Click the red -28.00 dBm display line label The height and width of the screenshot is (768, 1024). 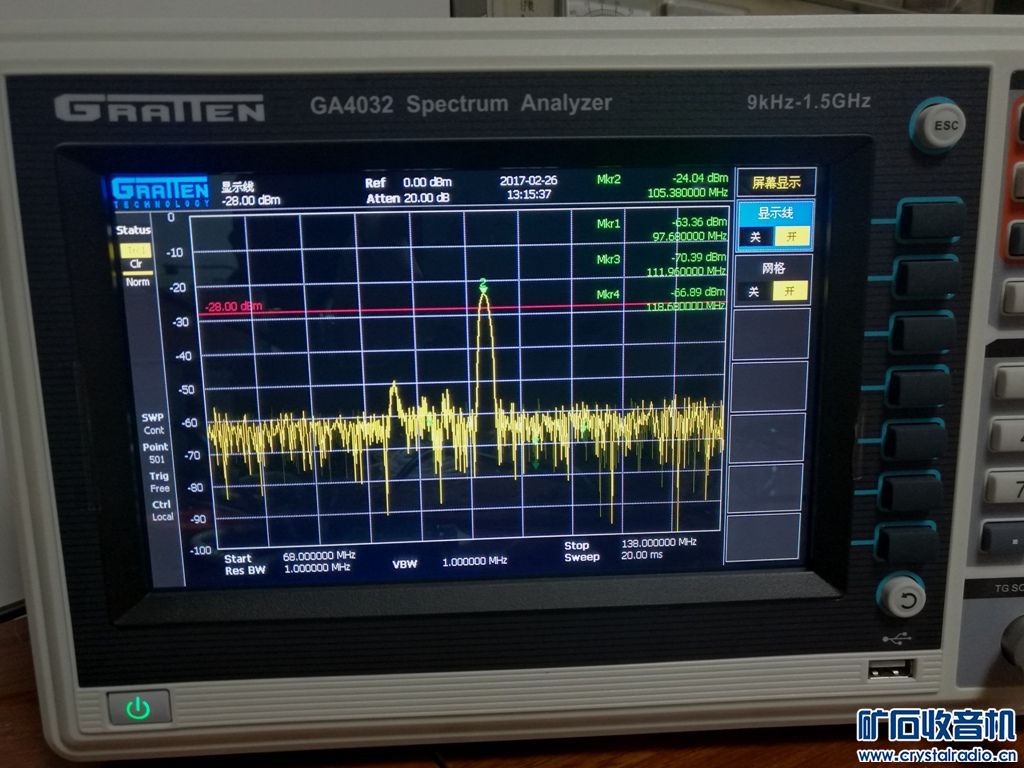[234, 306]
